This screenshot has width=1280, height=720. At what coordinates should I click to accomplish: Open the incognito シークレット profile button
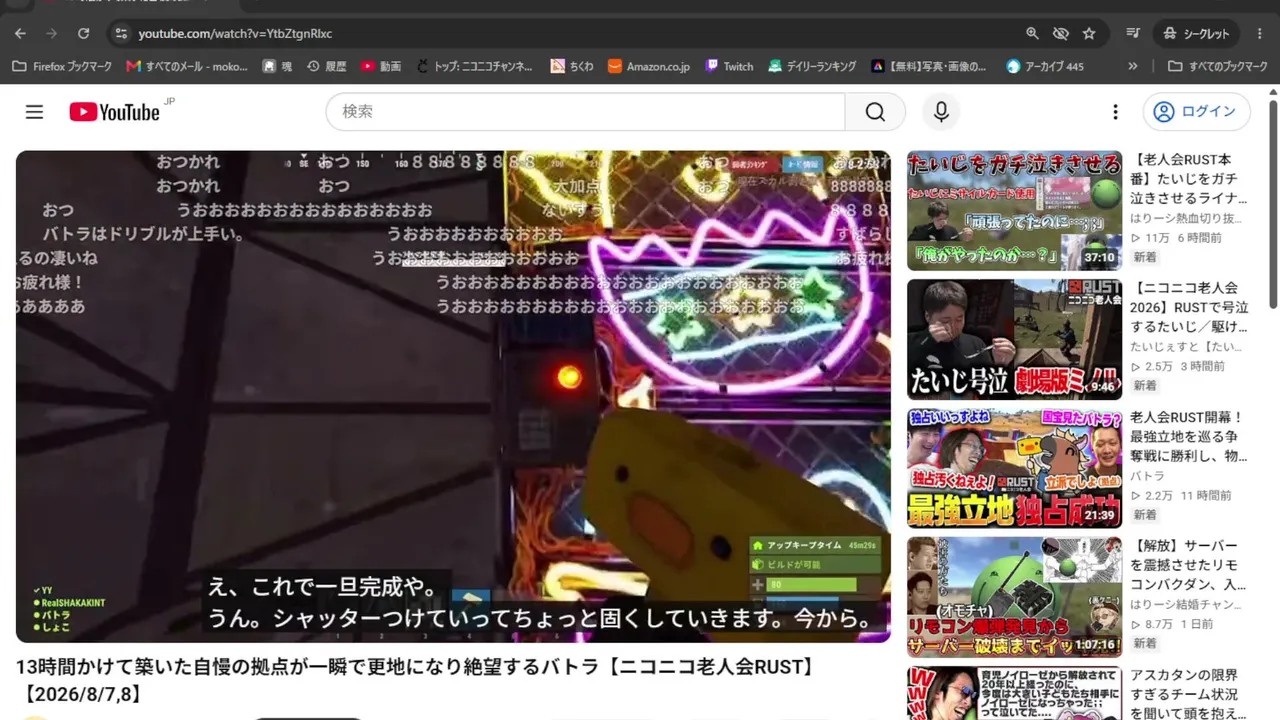click(1196, 33)
